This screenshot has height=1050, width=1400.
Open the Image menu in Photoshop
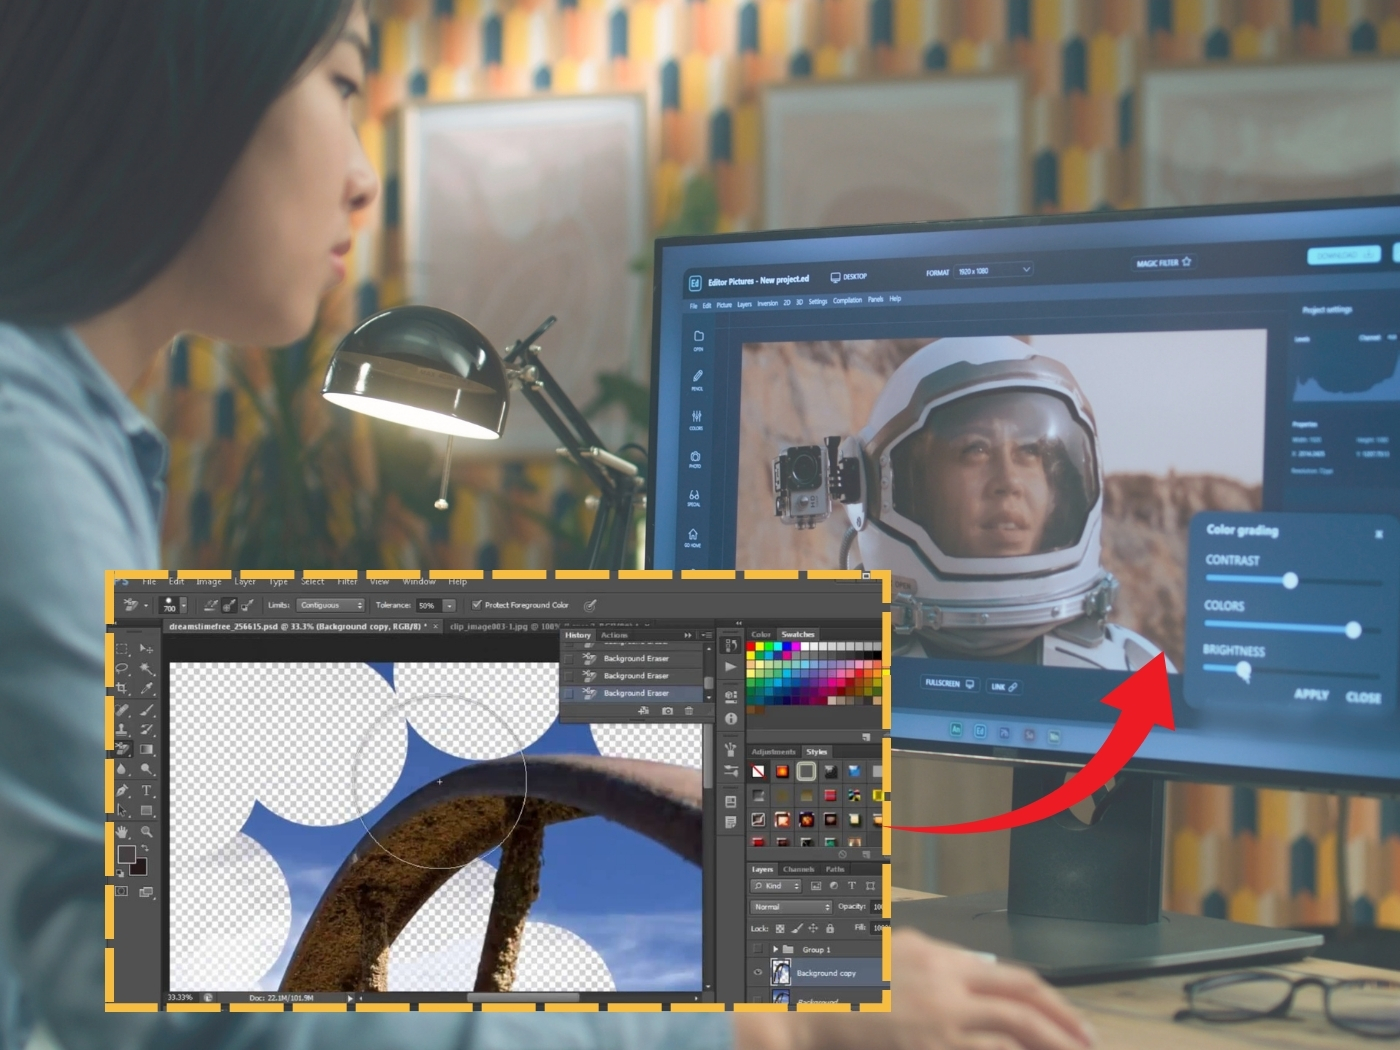coord(209,582)
